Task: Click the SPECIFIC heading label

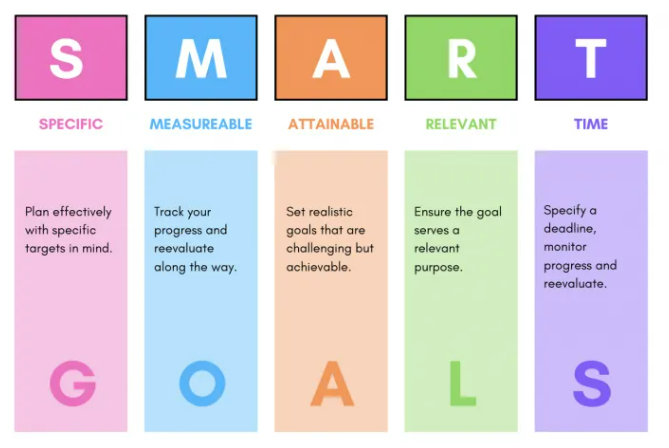Action: pos(71,125)
